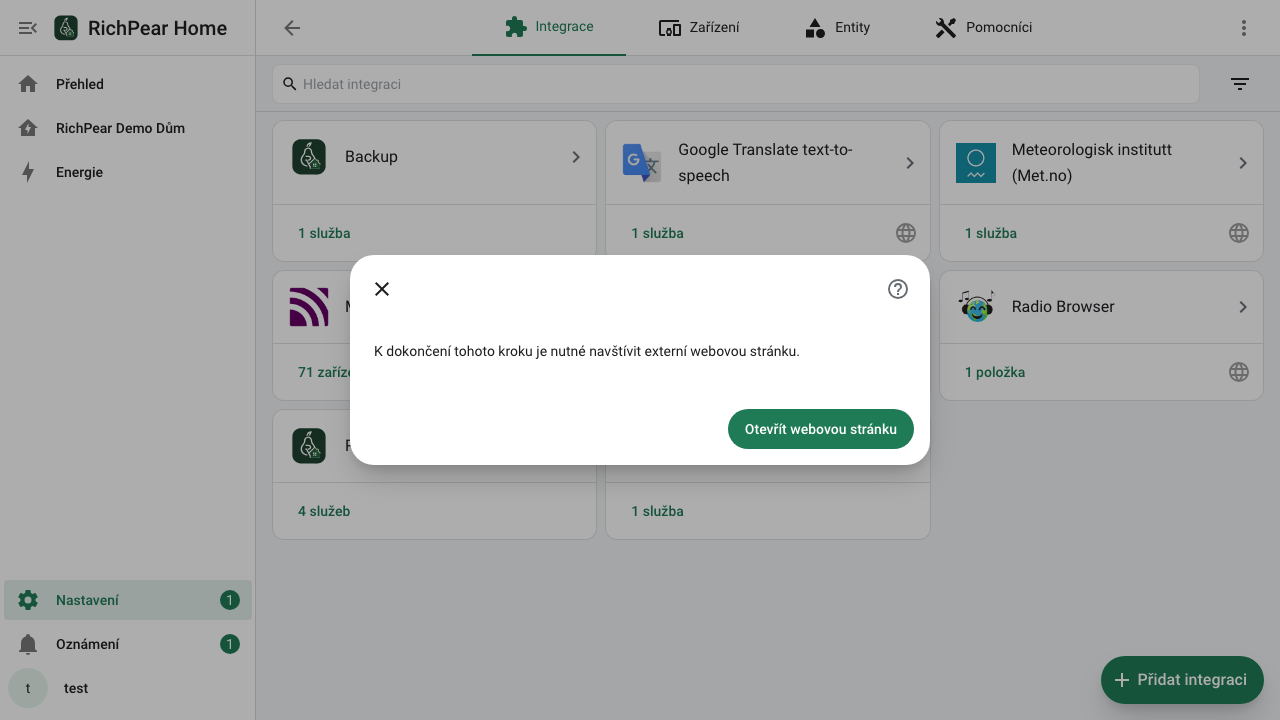1280x720 pixels.
Task: Switch to the Integrace tab
Action: 549,27
